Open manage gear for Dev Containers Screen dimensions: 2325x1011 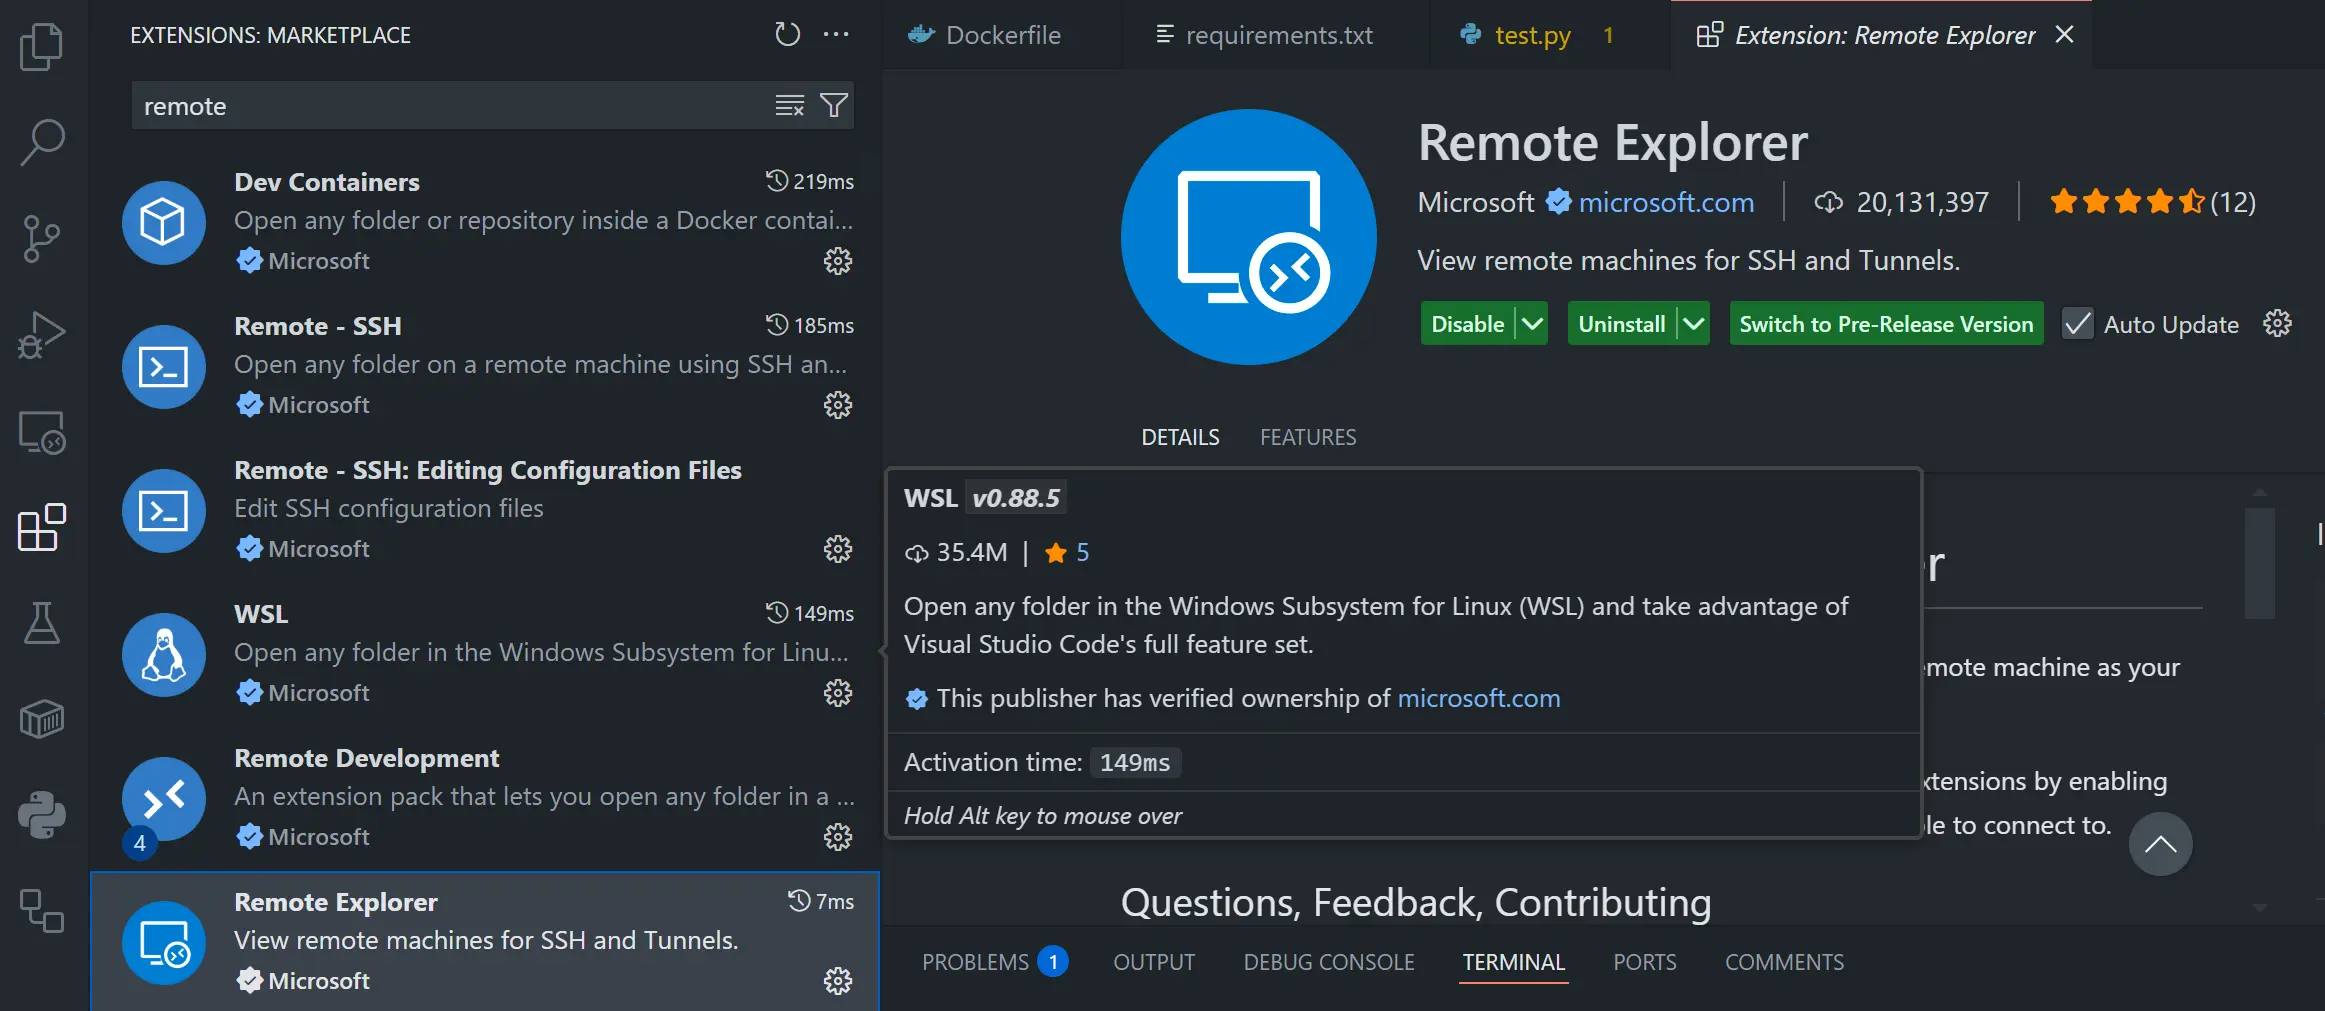(838, 261)
